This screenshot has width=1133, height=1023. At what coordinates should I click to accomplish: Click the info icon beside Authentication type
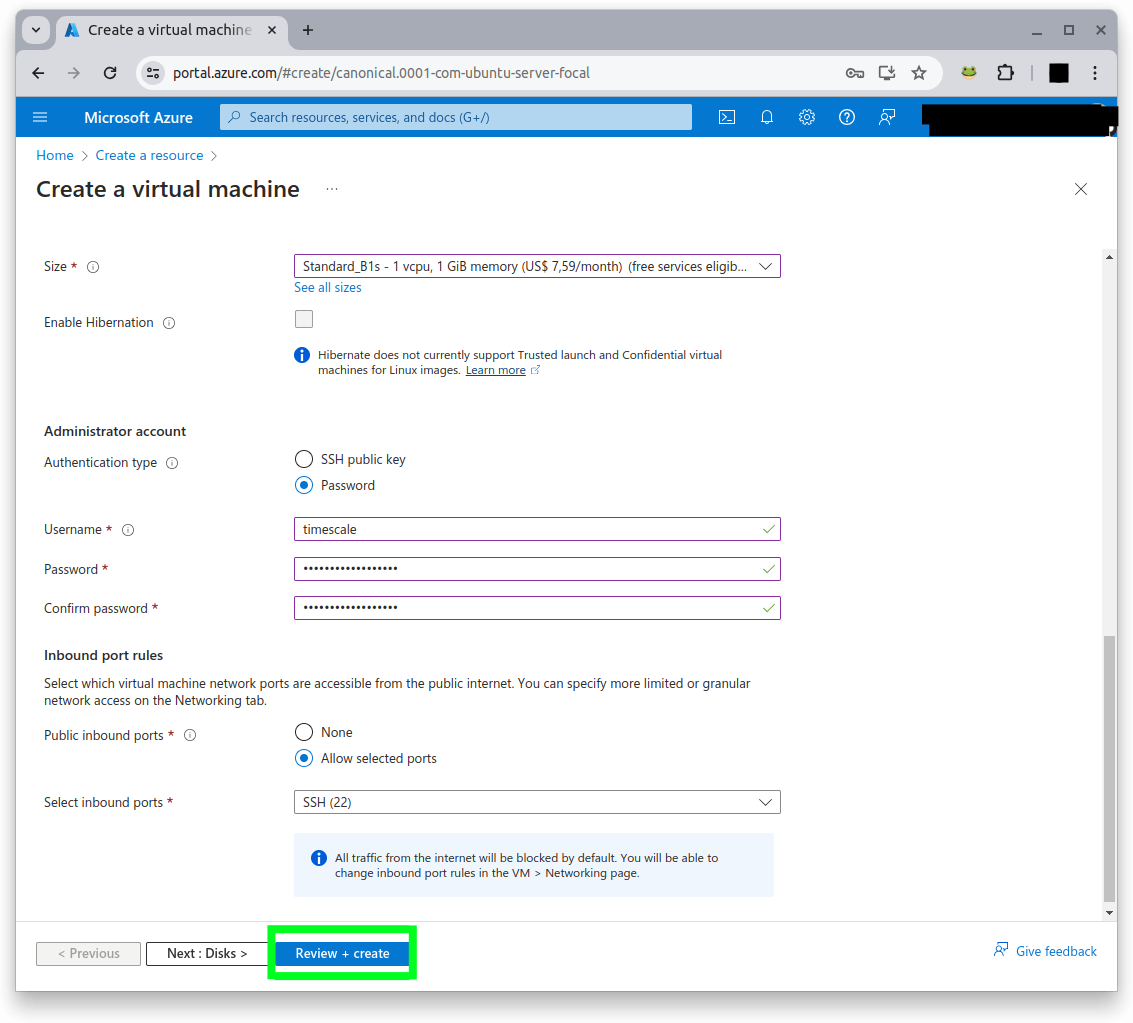(x=171, y=462)
